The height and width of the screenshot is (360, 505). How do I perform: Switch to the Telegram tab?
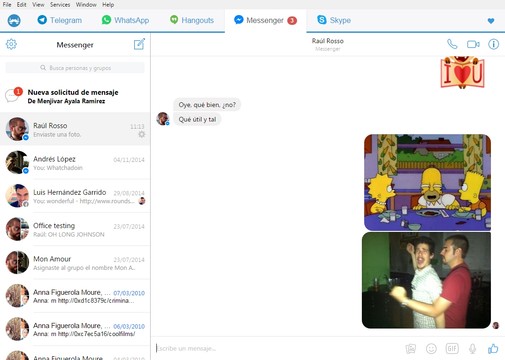point(60,20)
